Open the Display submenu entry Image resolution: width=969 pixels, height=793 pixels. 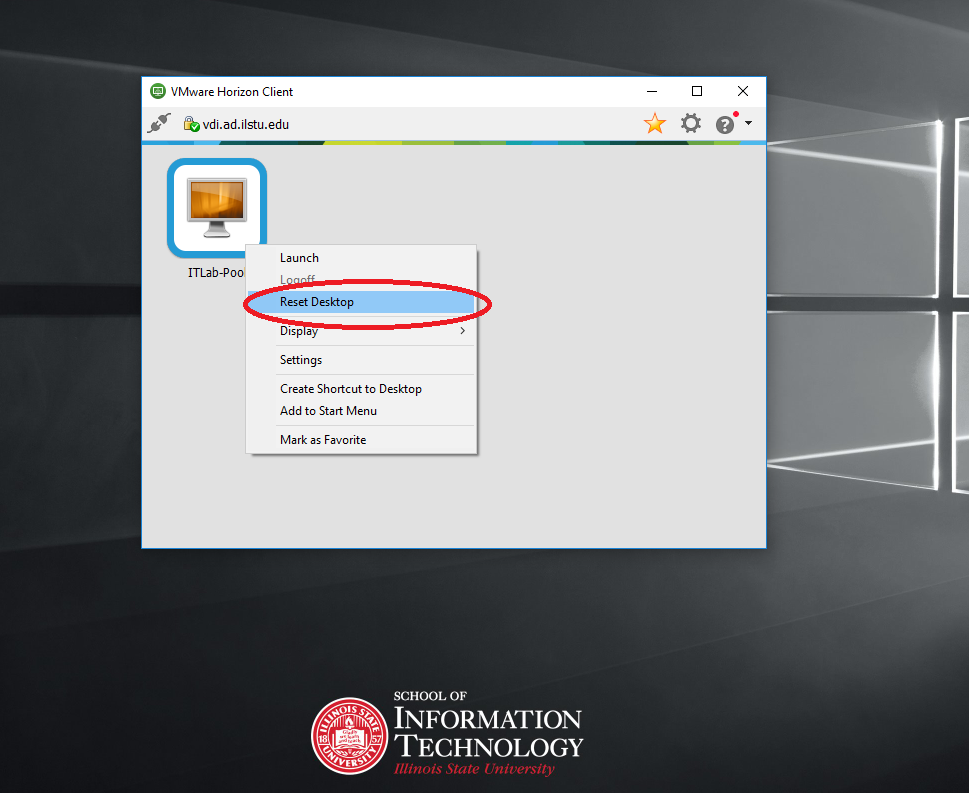coord(361,331)
